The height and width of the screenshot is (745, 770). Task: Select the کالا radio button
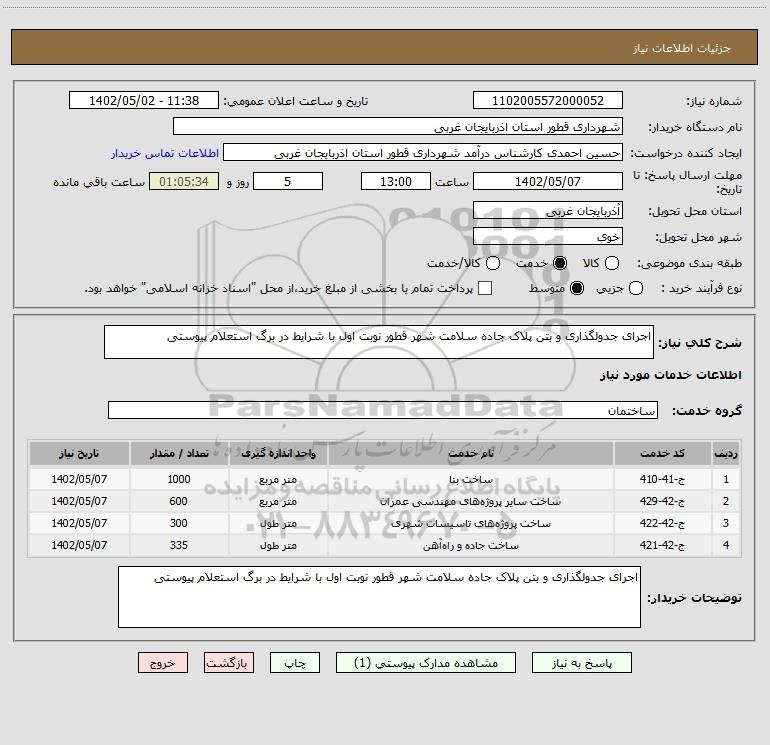pyautogui.click(x=611, y=263)
